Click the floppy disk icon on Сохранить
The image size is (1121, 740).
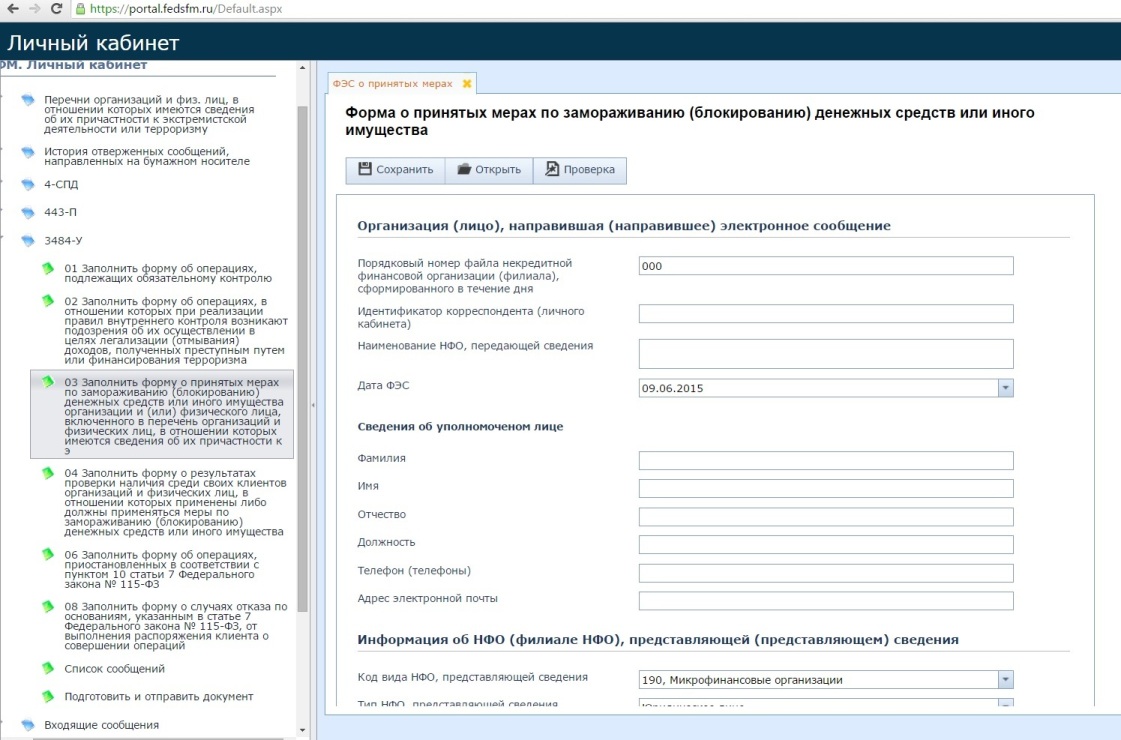pos(365,169)
